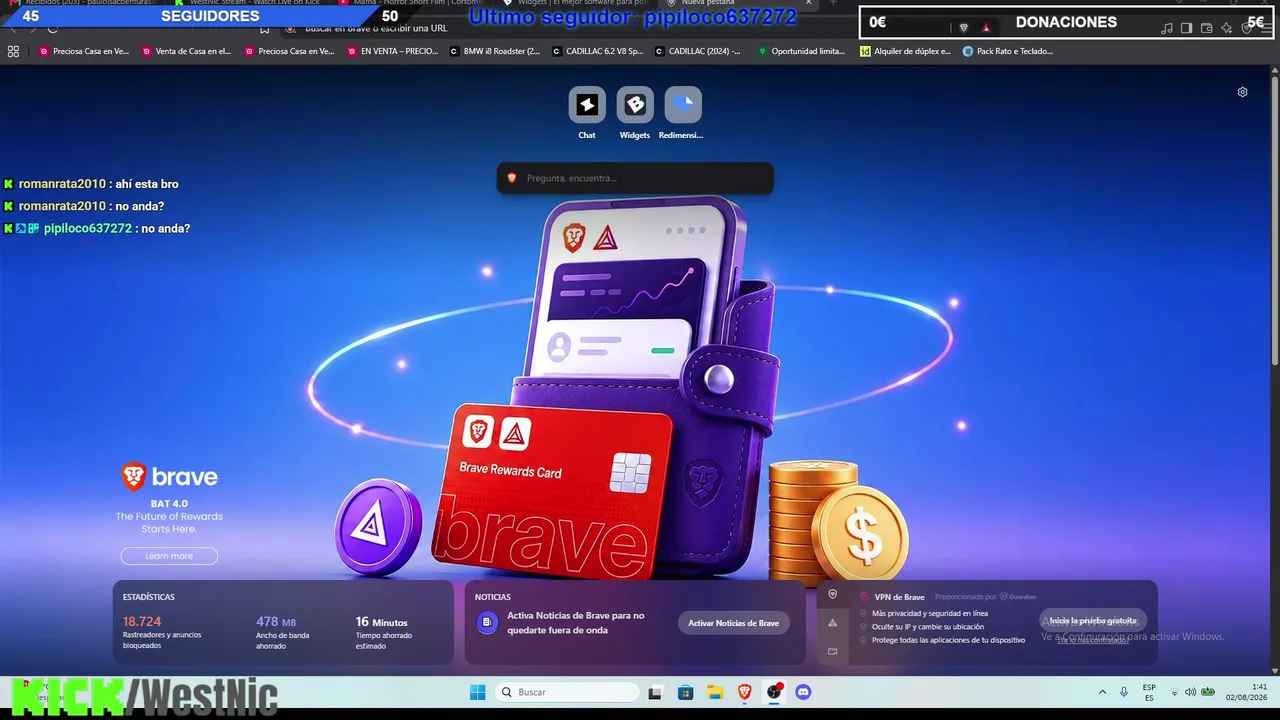Open the CADILLAC (2024) bookmark
Viewport: 1280px width, 720px height.
coord(697,51)
